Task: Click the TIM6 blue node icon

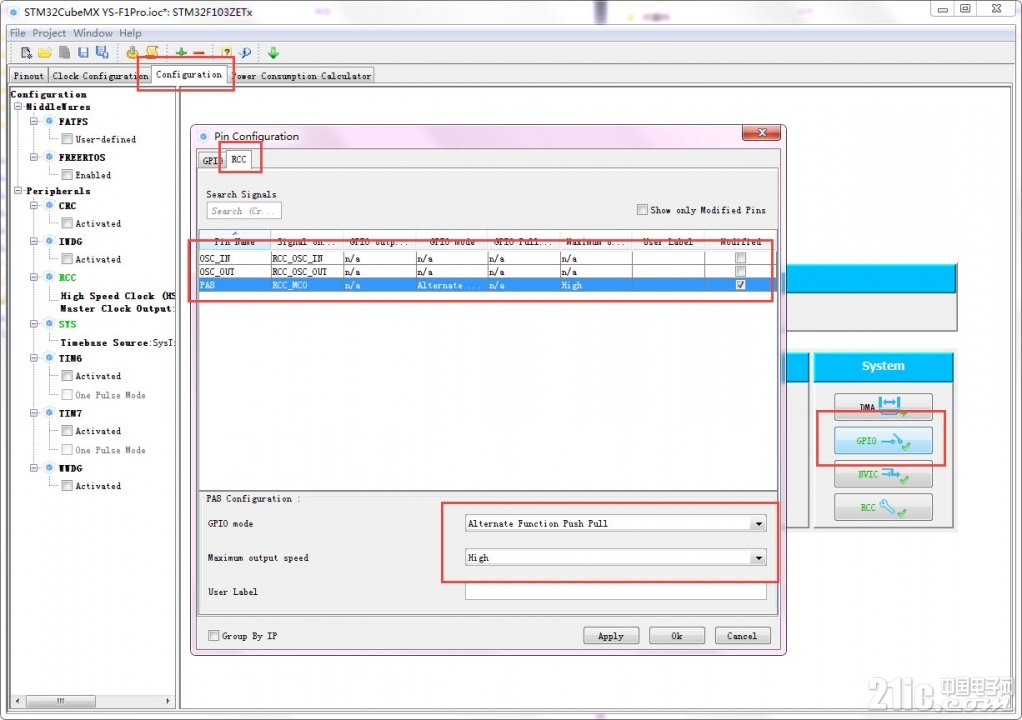Action: tap(49, 358)
